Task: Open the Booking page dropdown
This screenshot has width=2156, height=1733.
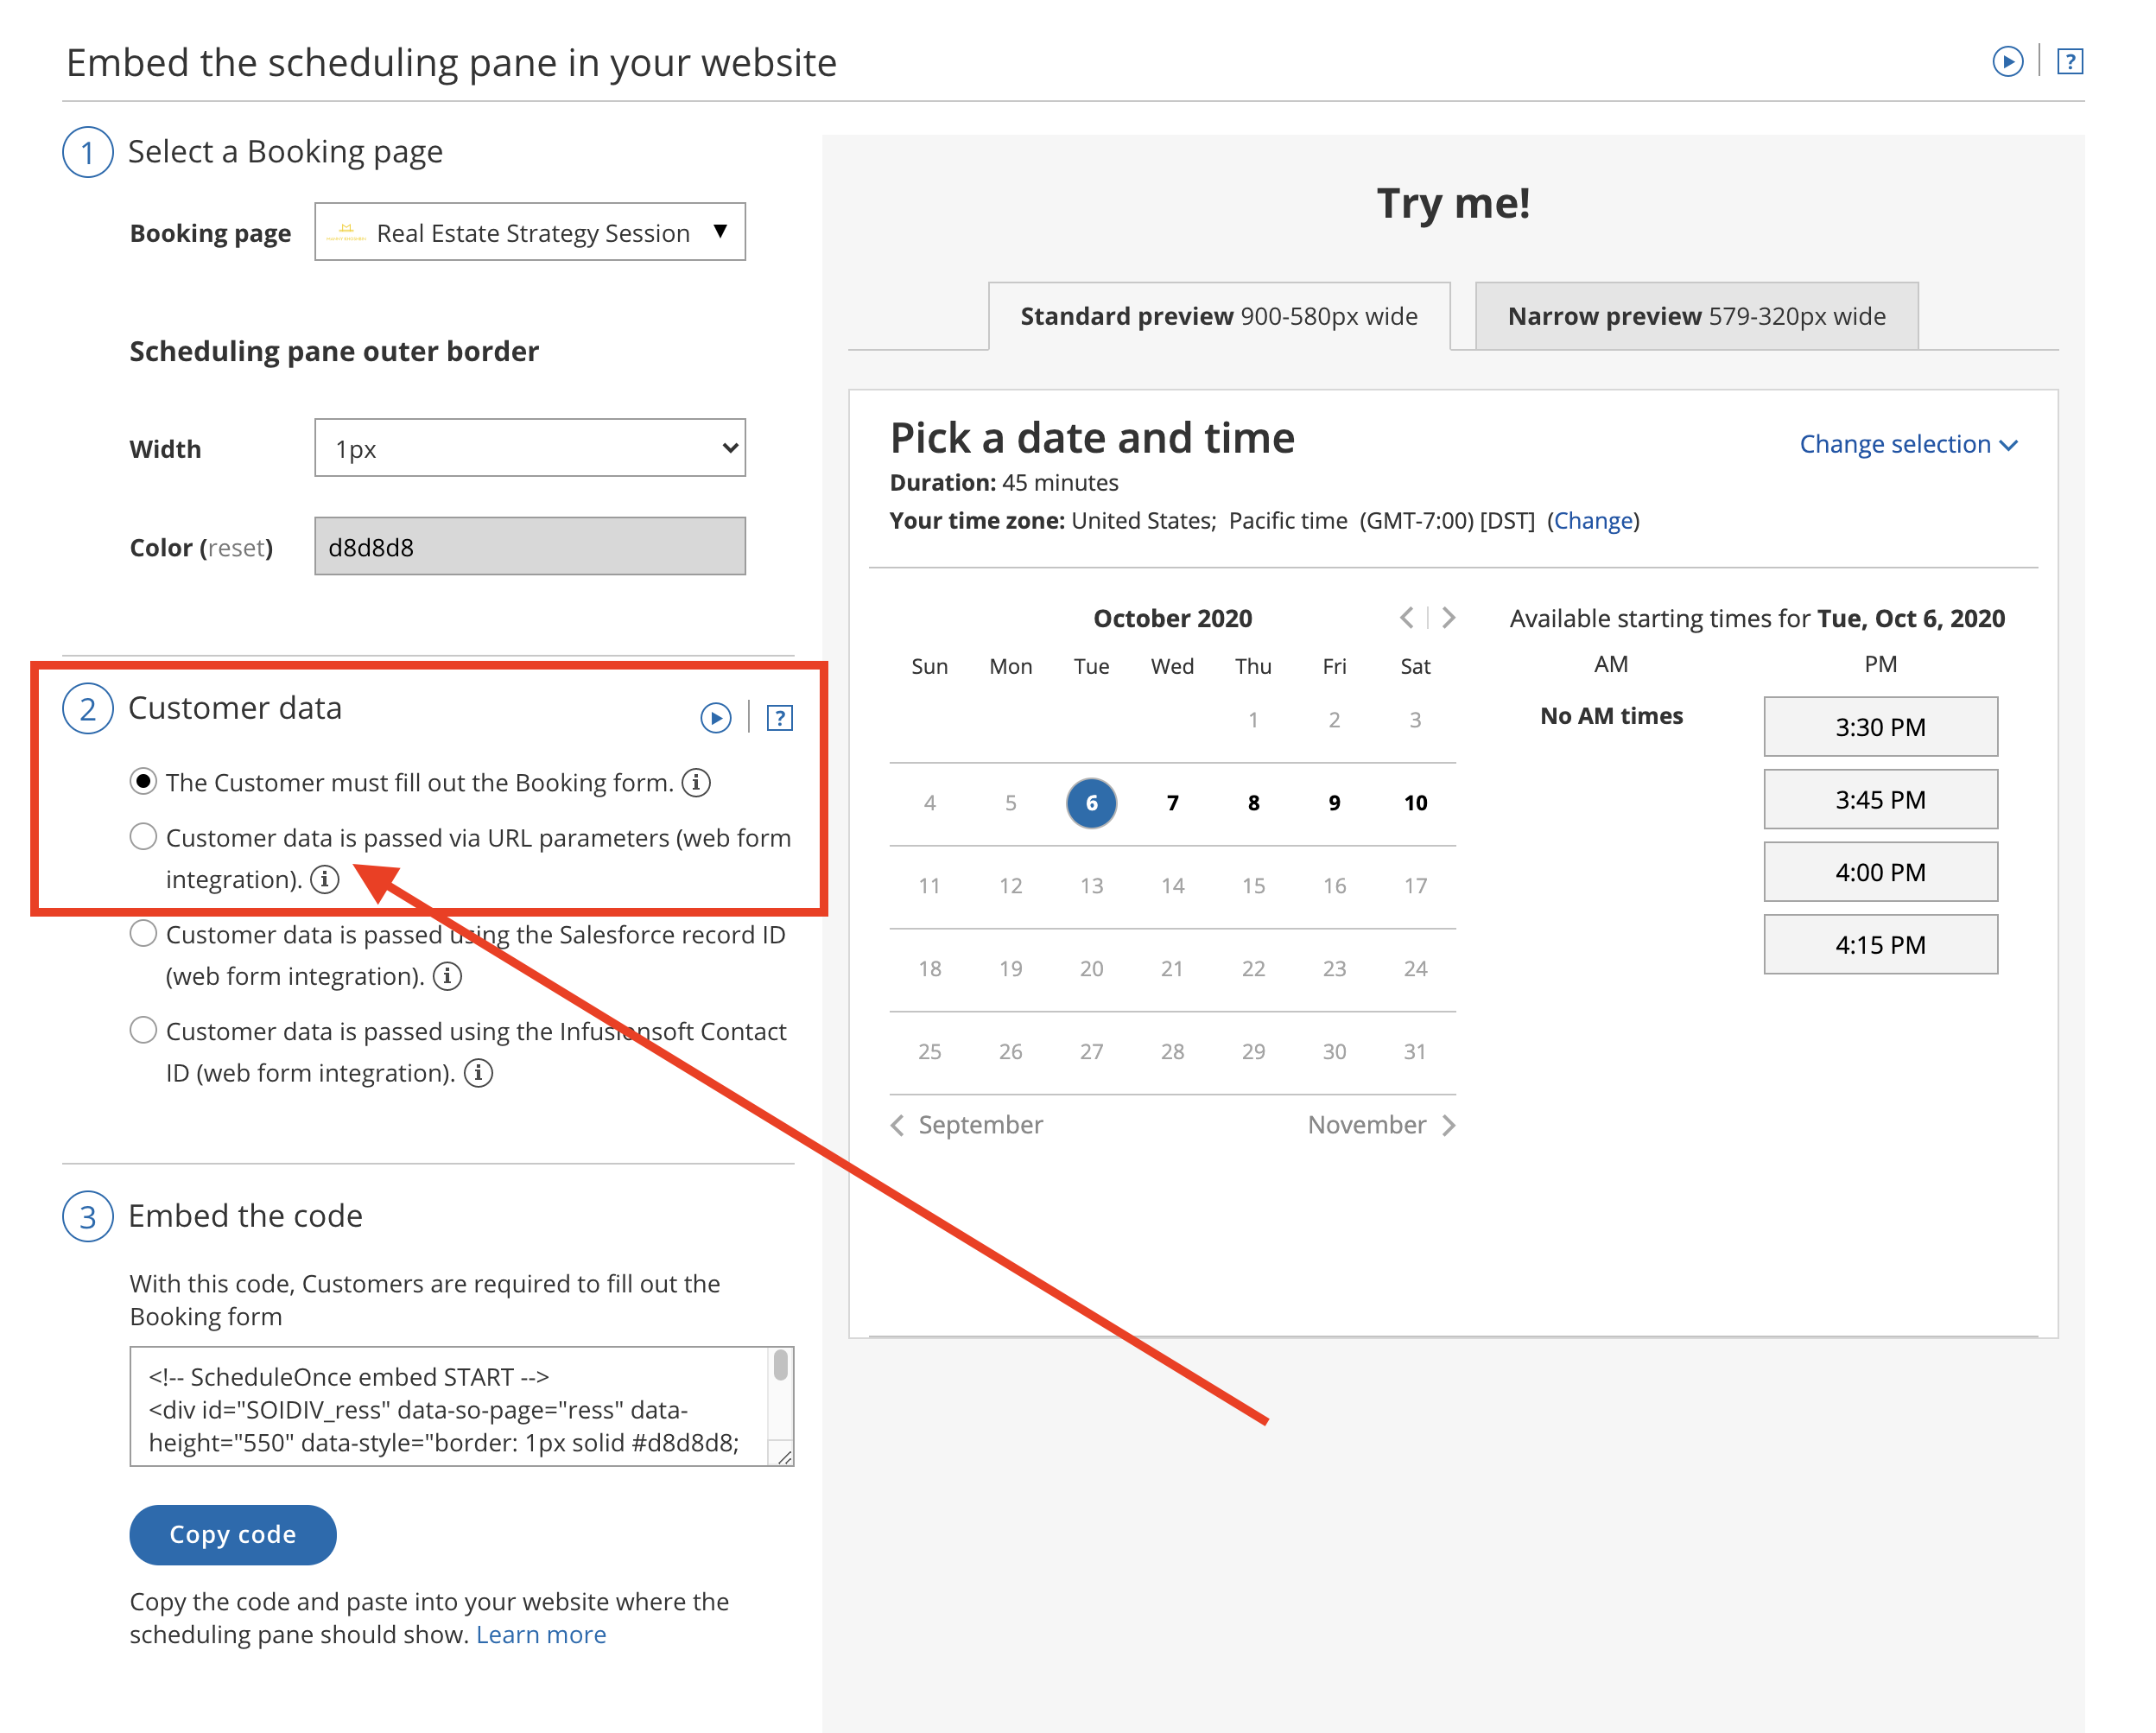Action: [x=530, y=232]
